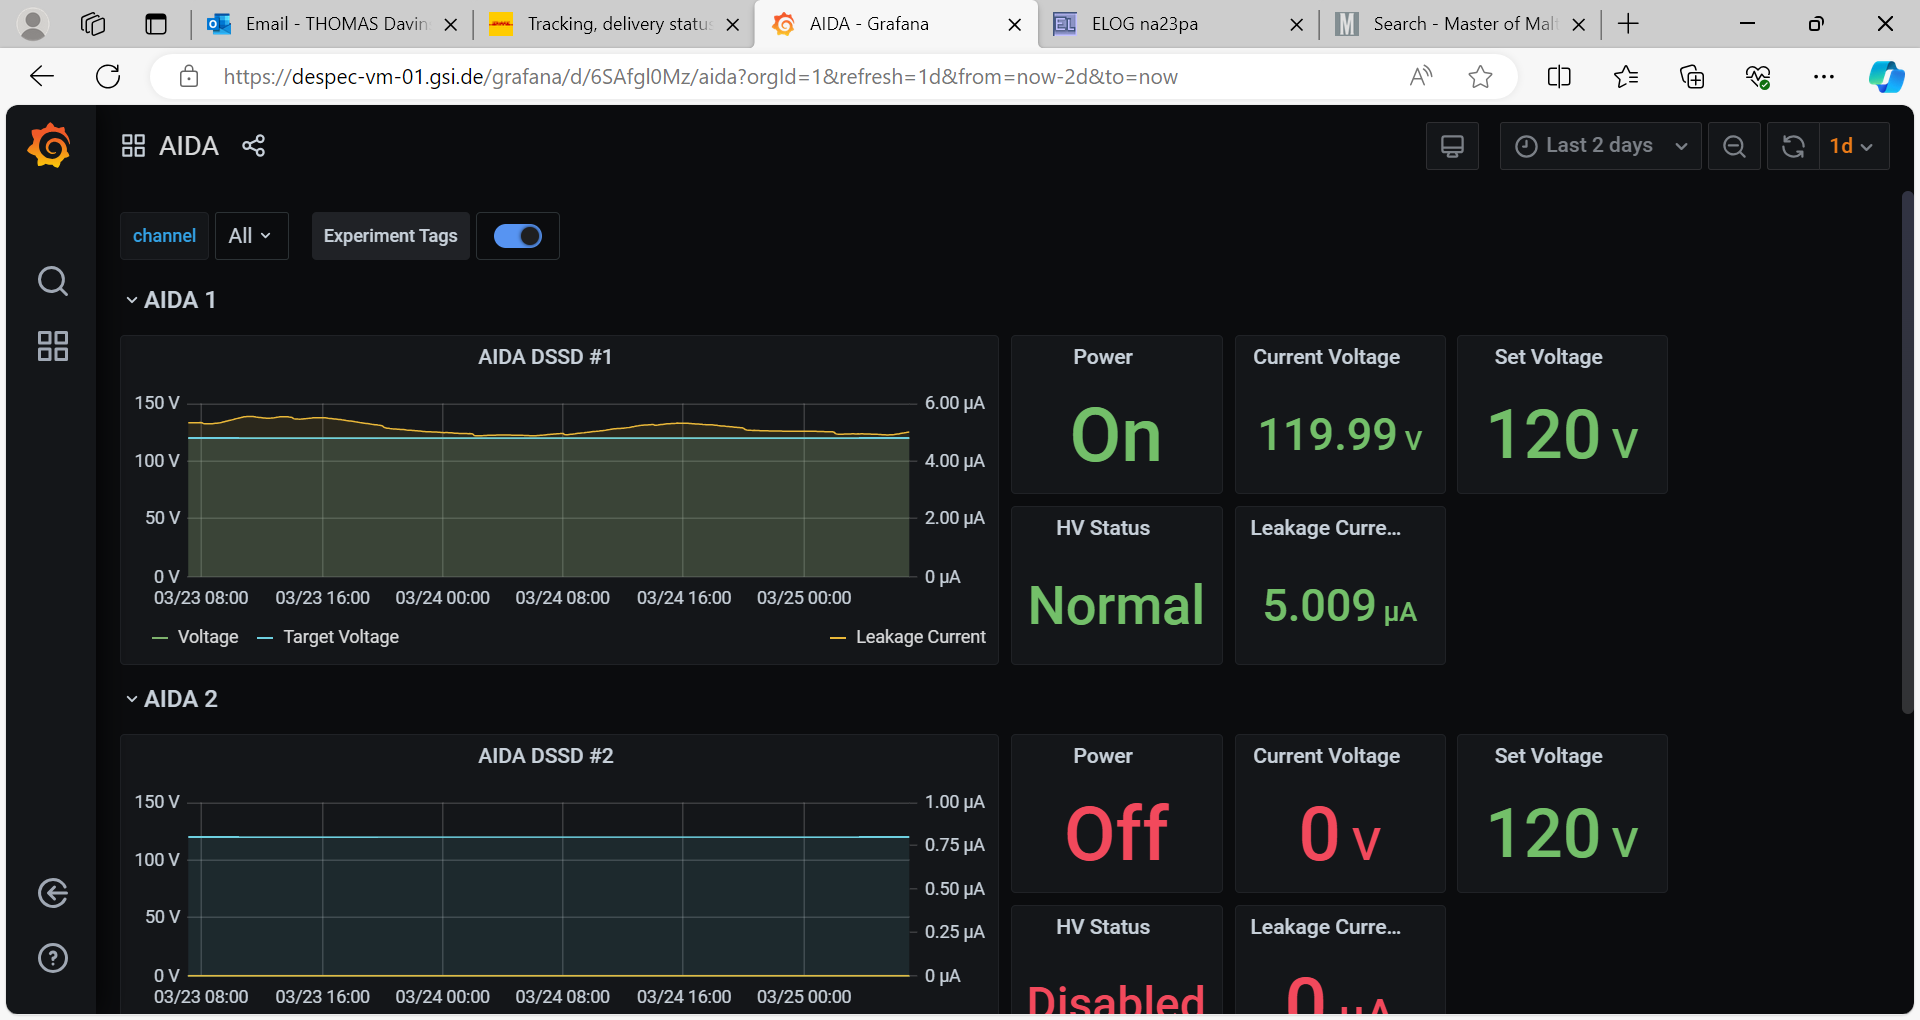
Task: Open the workspaces icon
Action: [x=93, y=24]
